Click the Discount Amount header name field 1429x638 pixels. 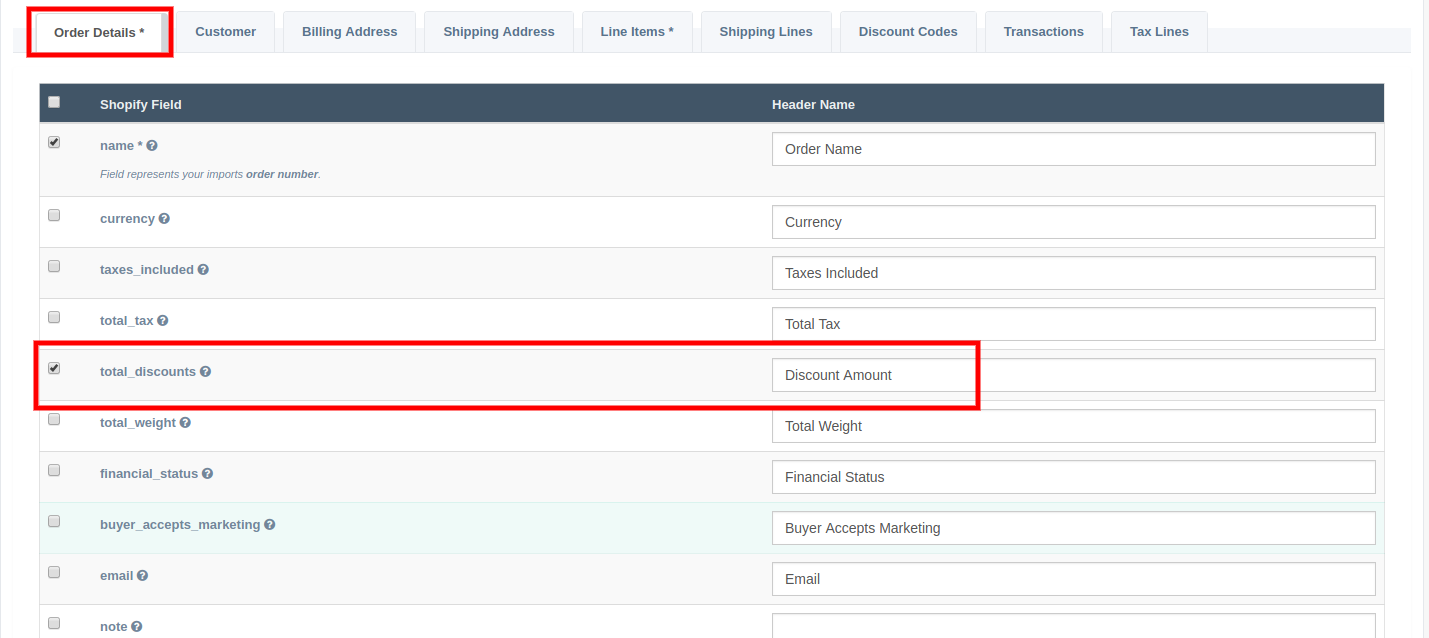(x=1073, y=375)
